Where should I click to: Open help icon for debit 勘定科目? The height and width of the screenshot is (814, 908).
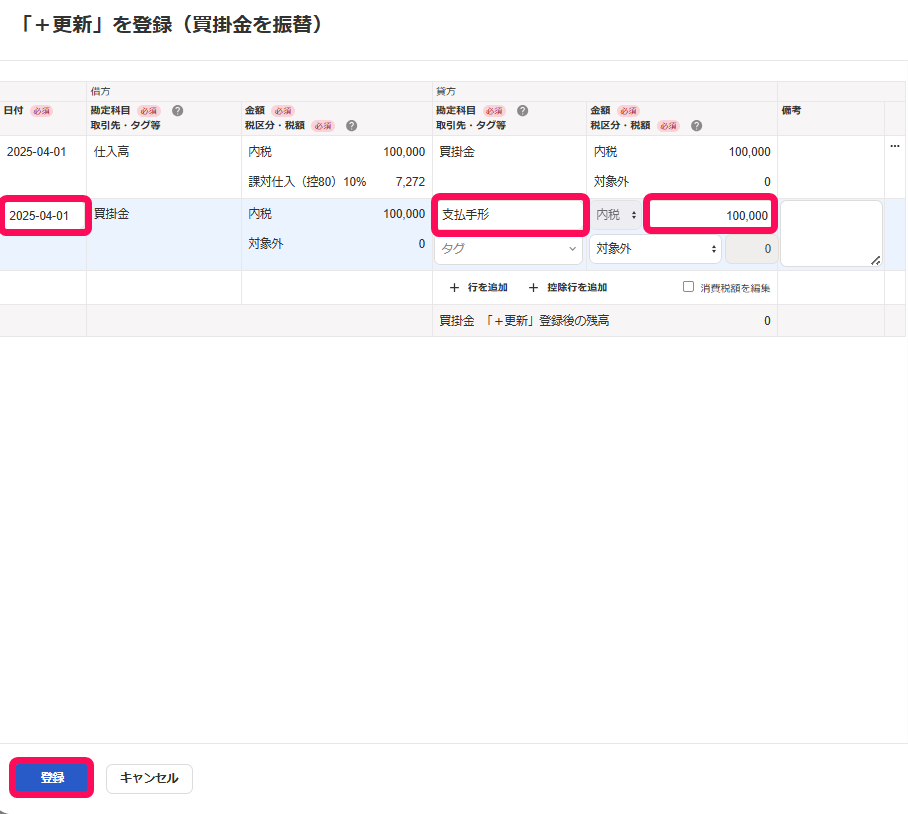tap(178, 111)
